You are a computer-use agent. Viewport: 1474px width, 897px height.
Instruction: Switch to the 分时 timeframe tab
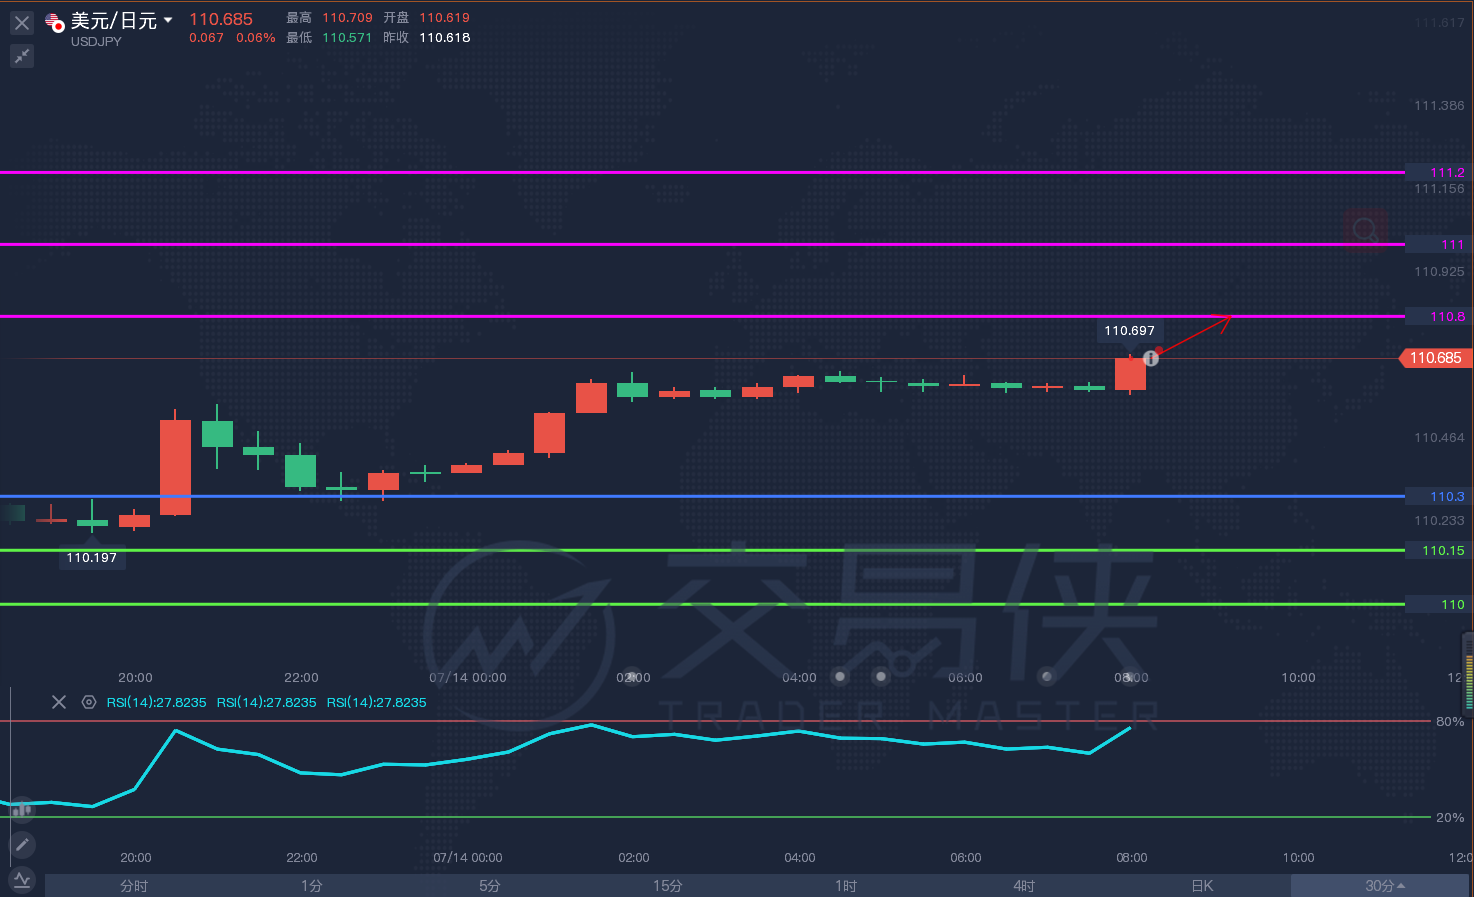(x=134, y=886)
